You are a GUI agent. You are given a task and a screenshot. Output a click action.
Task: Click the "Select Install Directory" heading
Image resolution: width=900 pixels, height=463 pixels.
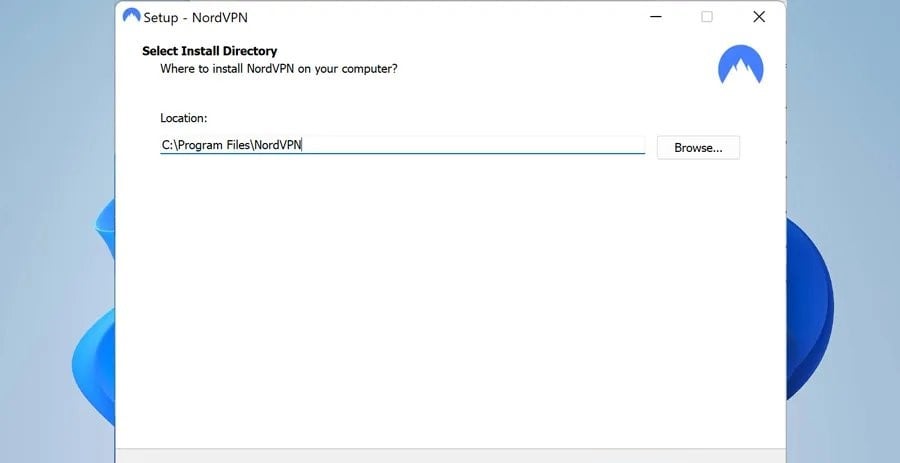(x=210, y=51)
